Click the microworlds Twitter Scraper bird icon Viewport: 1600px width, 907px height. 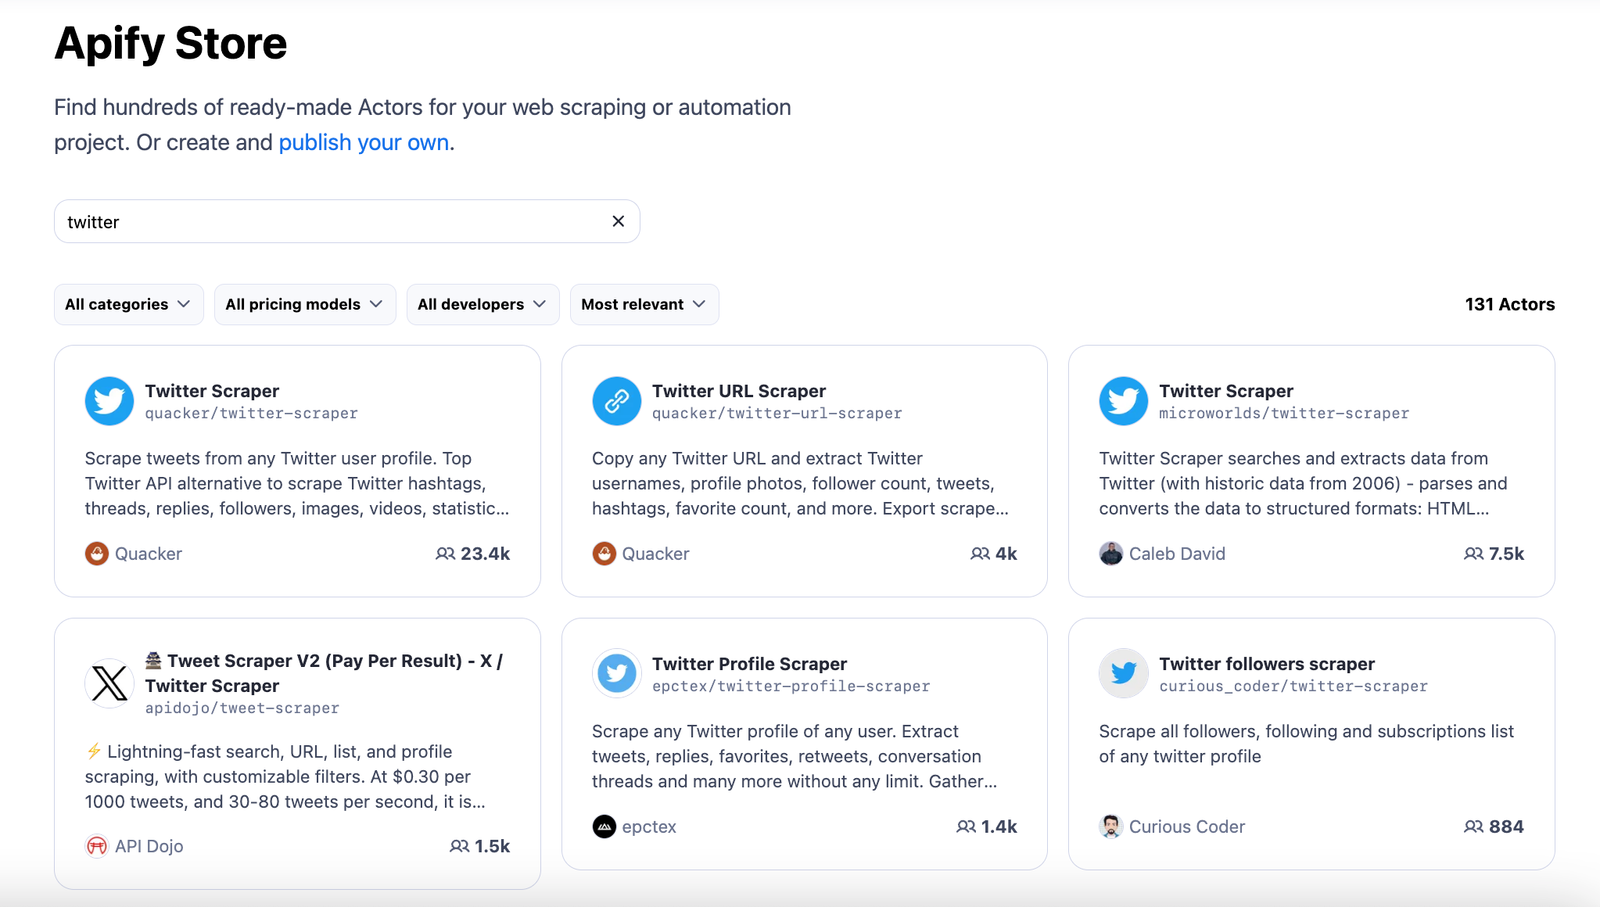pyautogui.click(x=1123, y=401)
